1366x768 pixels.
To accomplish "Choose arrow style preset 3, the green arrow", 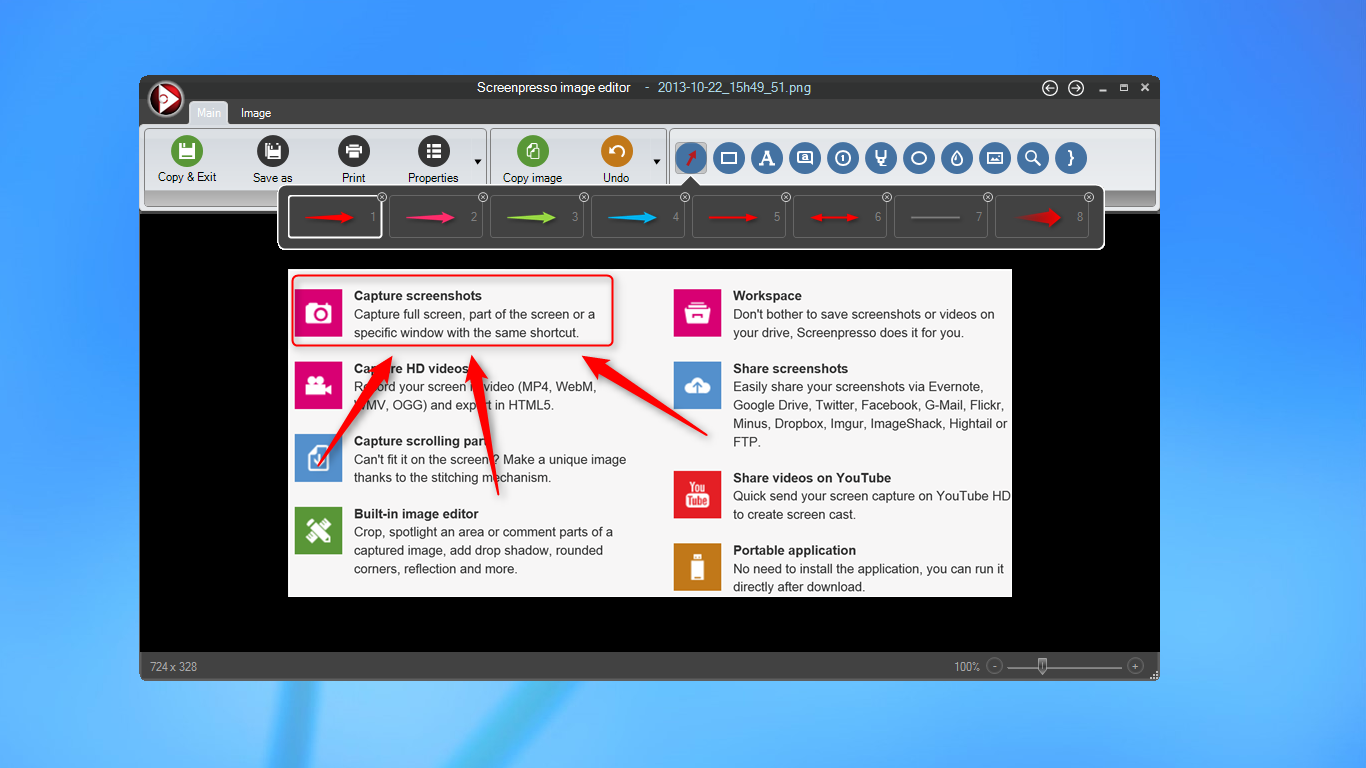I will click(537, 217).
